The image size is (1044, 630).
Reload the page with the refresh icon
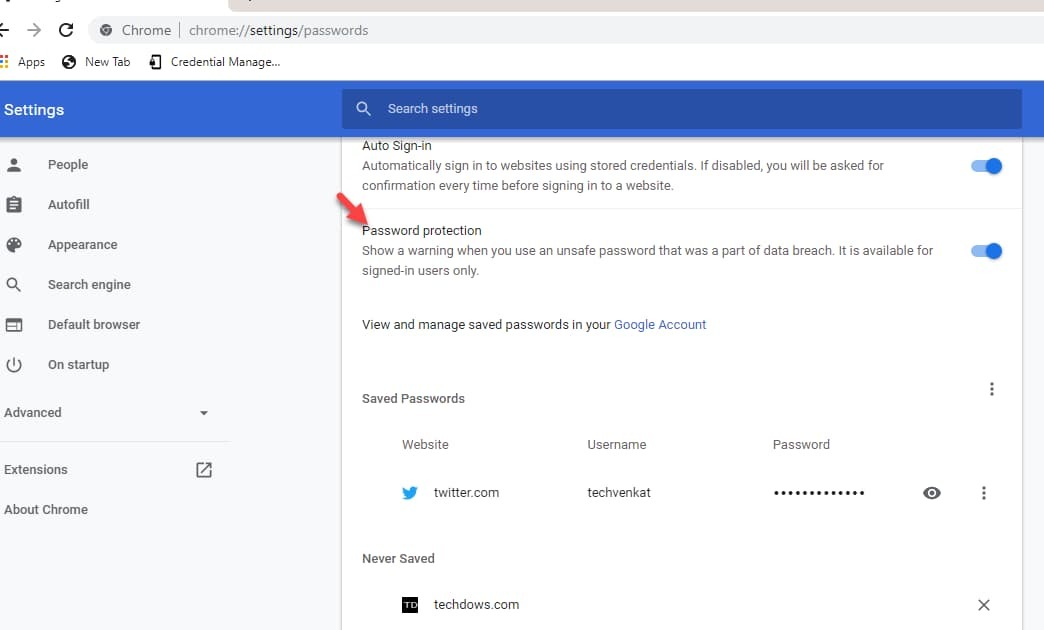(x=67, y=30)
